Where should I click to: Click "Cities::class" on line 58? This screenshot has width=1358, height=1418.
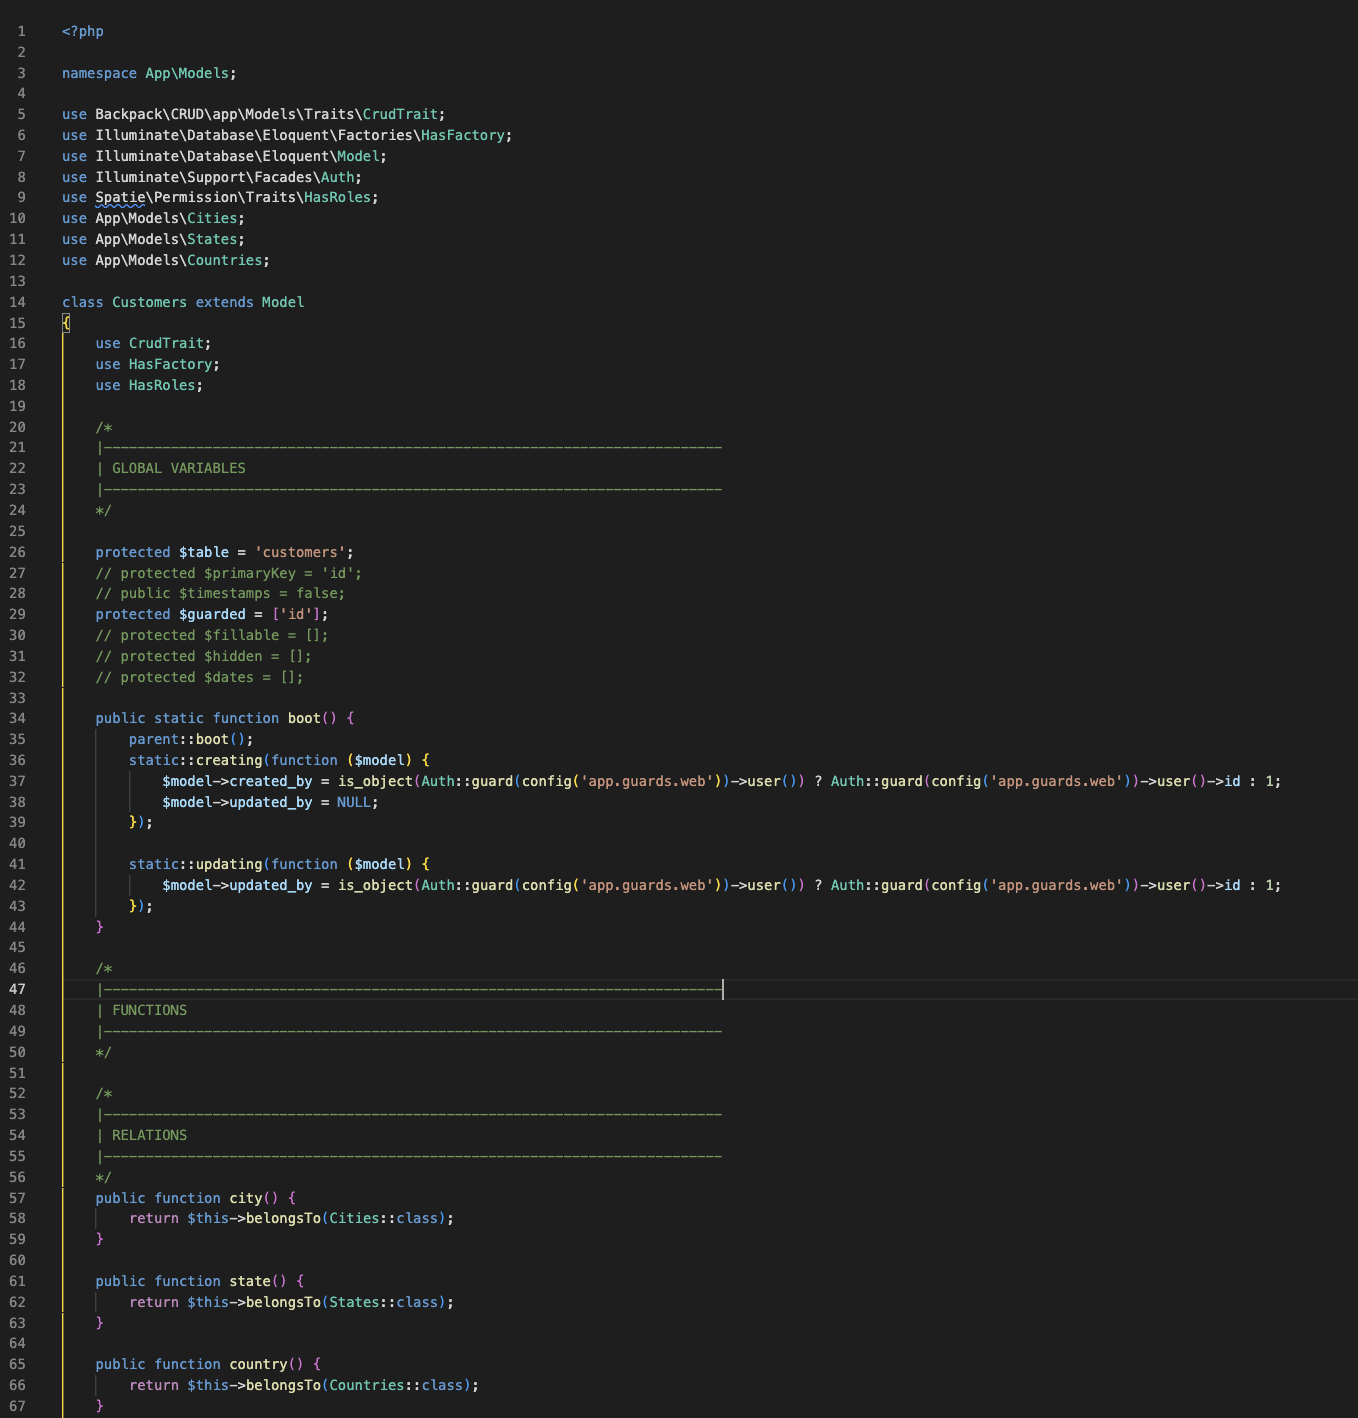tap(384, 1218)
